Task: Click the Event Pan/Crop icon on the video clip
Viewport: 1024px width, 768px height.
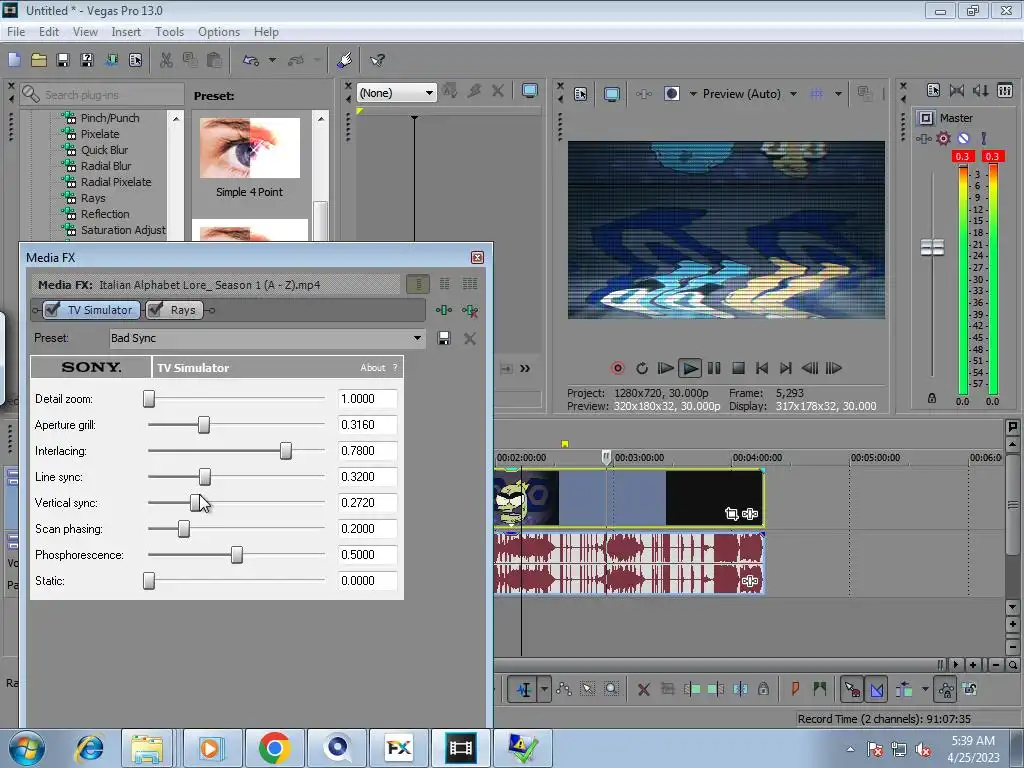Action: tap(731, 514)
